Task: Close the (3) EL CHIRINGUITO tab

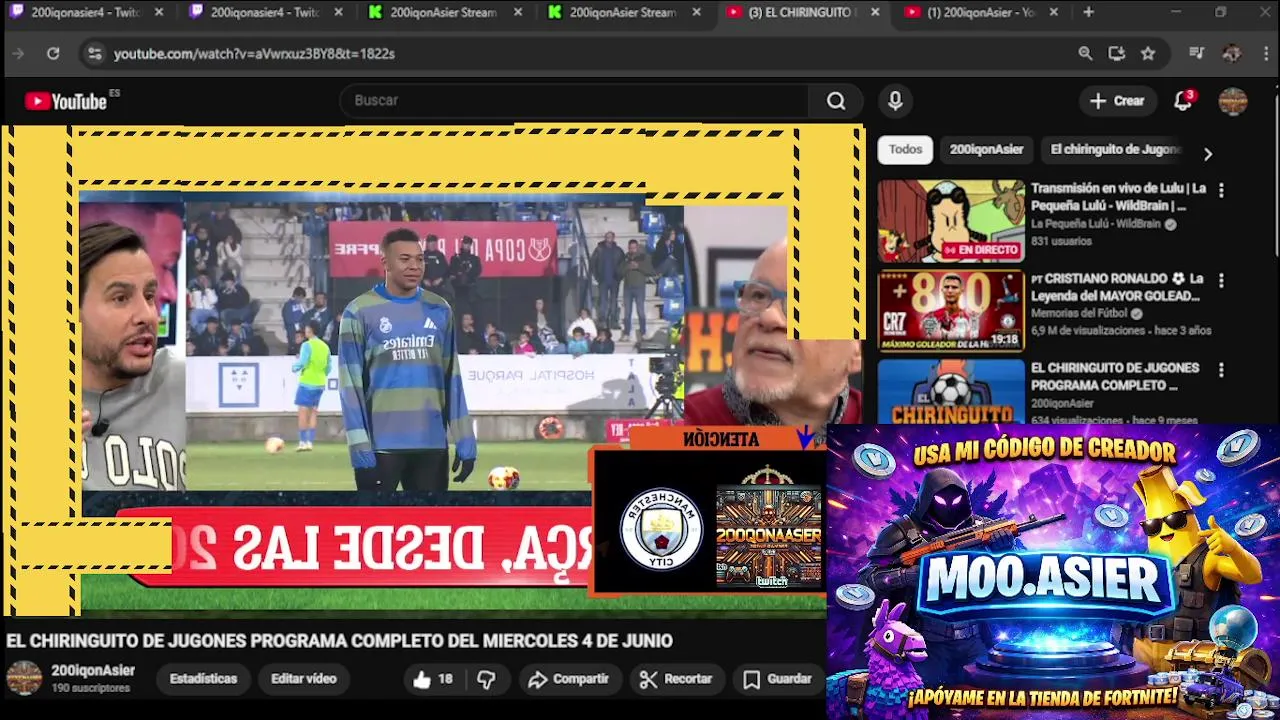Action: pyautogui.click(x=875, y=12)
